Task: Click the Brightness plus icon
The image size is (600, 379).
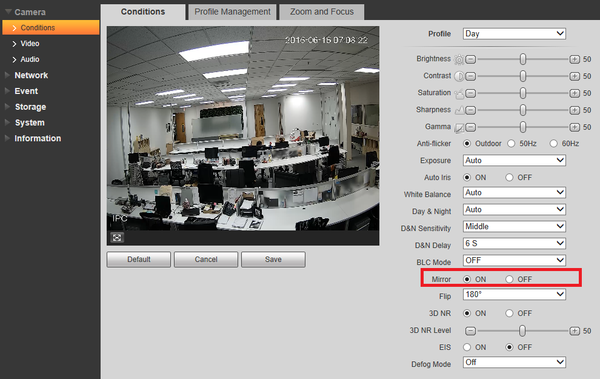Action: tap(574, 59)
